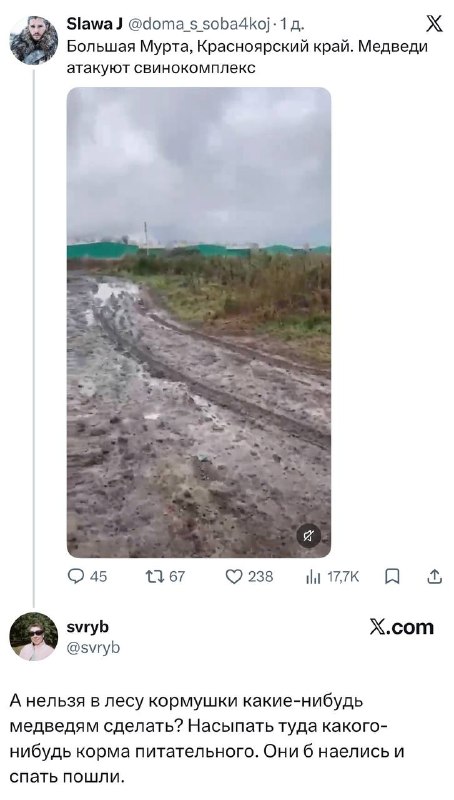Click the X.com logo near svryb
Viewport: 454px width, 800px height.
click(402, 627)
